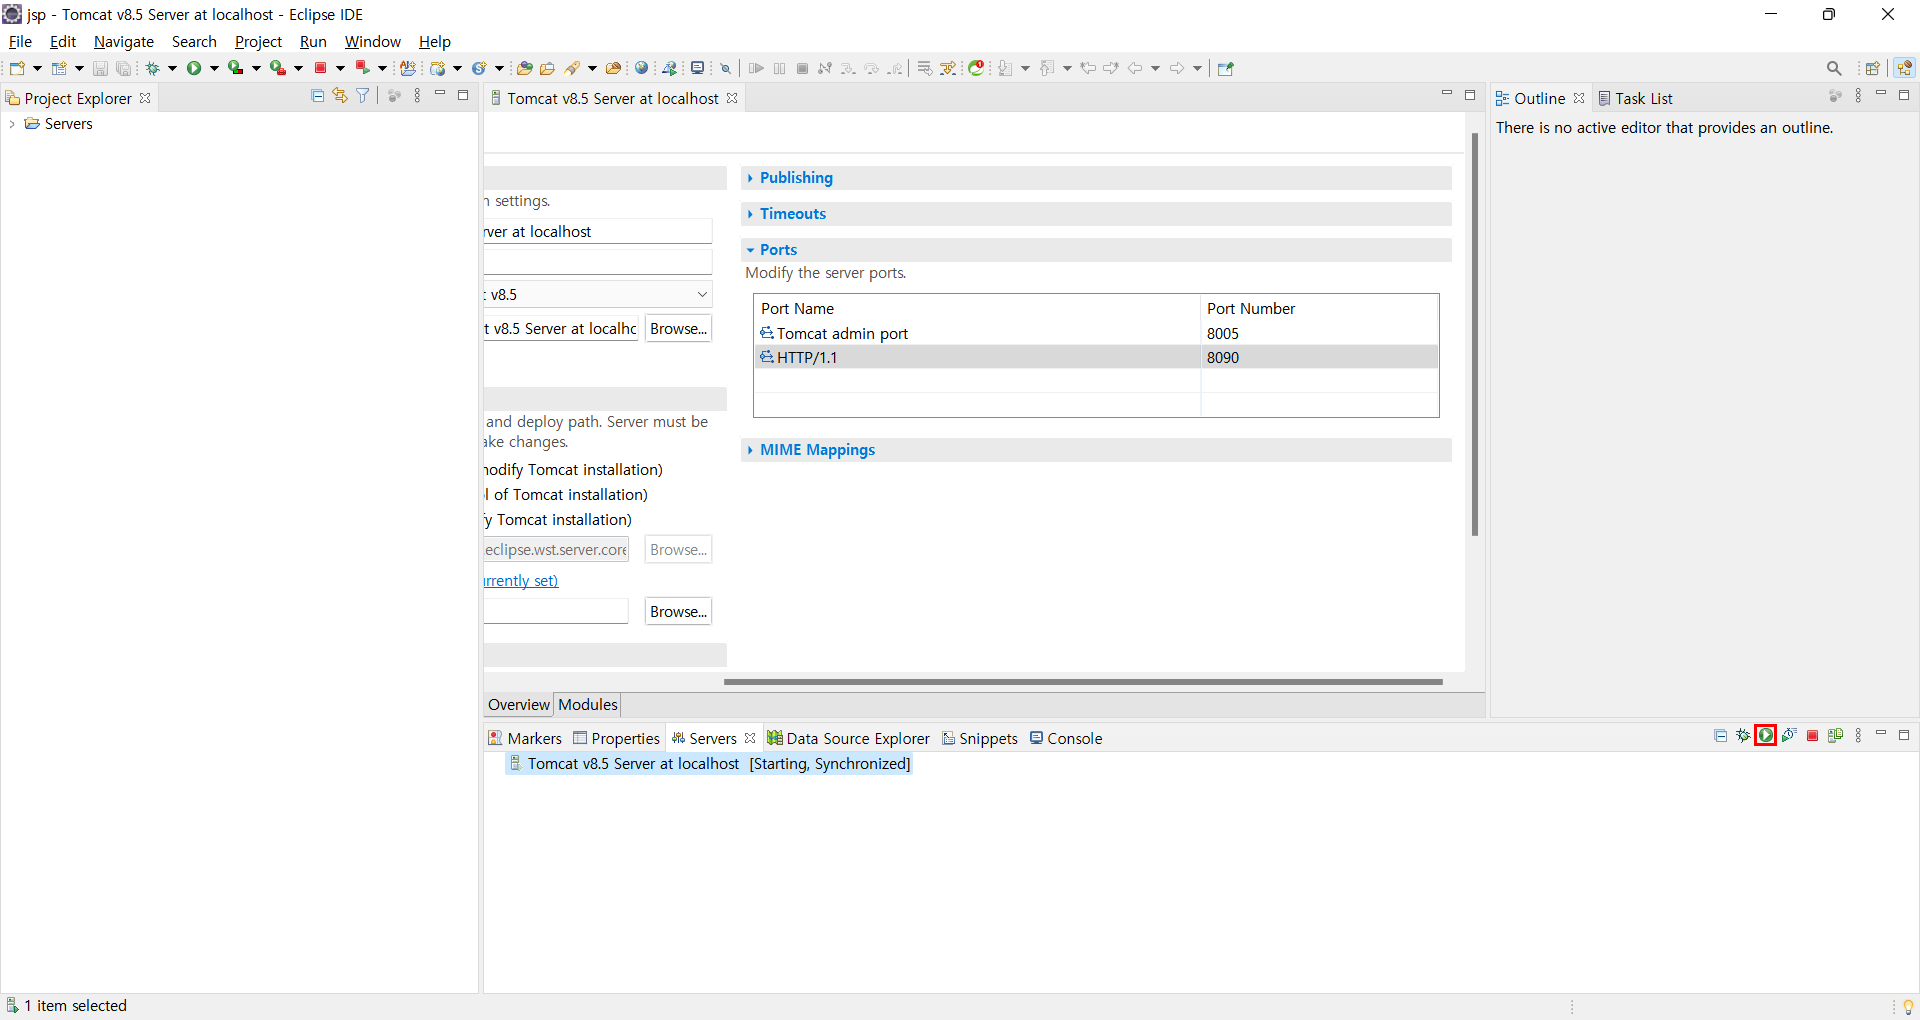
Task: Click the green Run icon in main toolbar
Action: pos(194,68)
